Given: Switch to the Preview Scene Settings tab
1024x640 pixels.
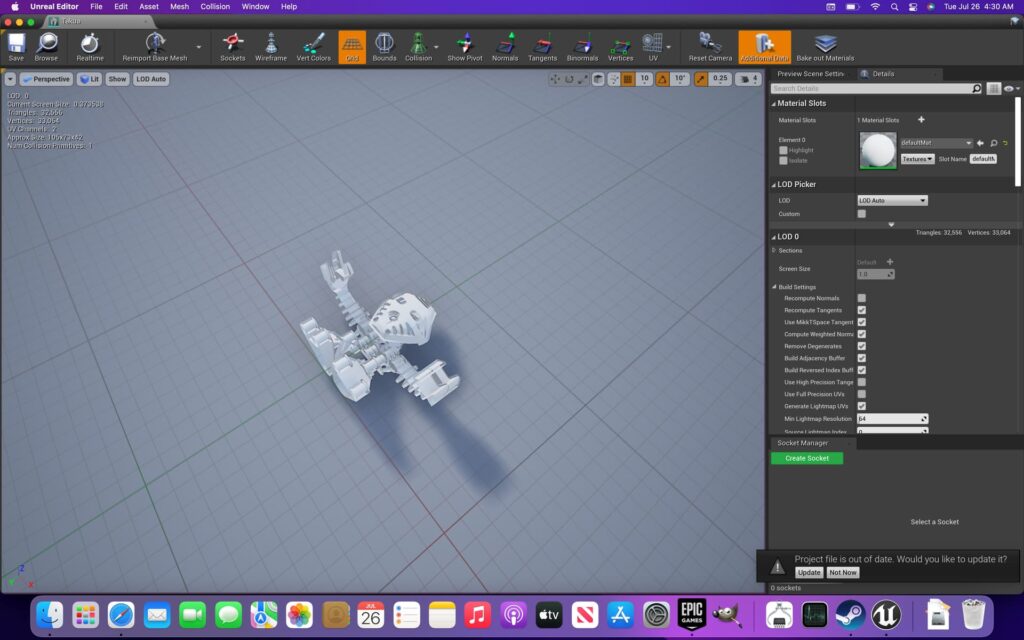Looking at the screenshot, I should click(812, 73).
